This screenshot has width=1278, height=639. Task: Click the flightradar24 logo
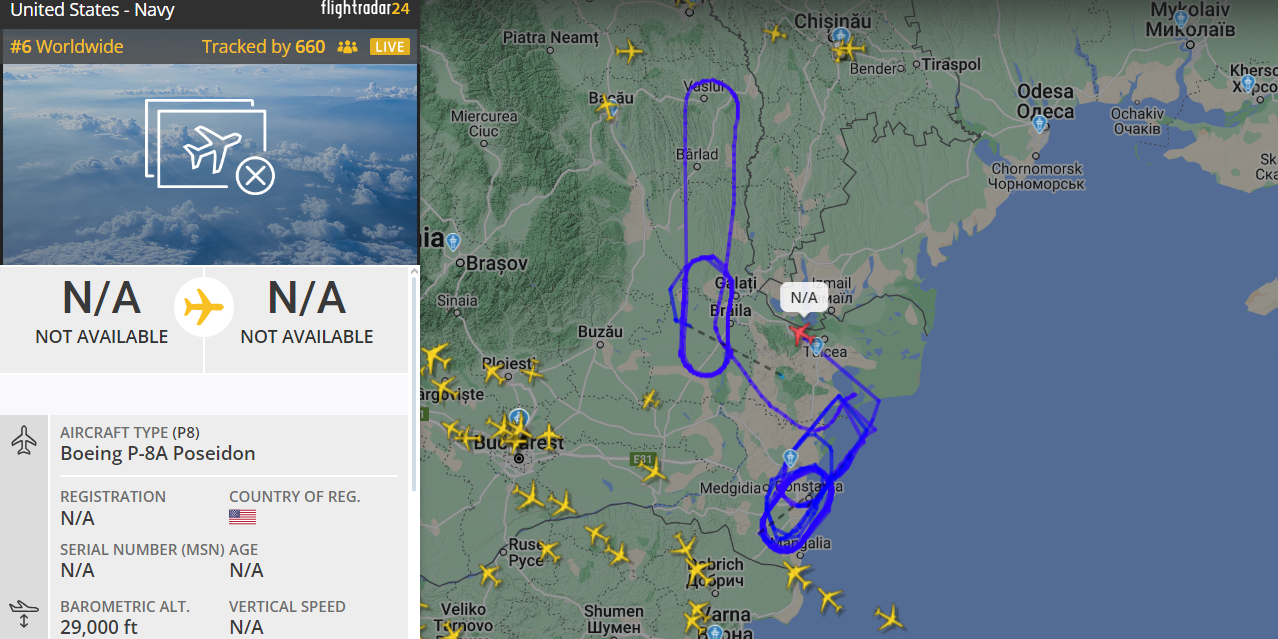[x=365, y=10]
